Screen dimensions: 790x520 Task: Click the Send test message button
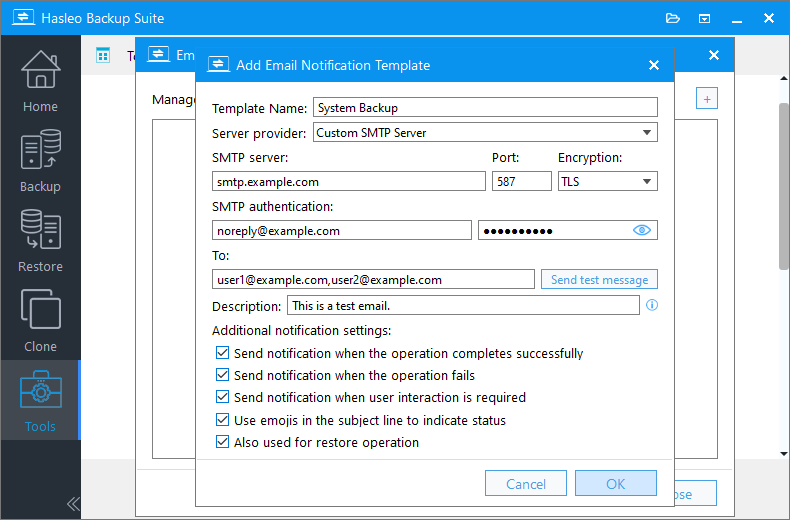click(599, 279)
